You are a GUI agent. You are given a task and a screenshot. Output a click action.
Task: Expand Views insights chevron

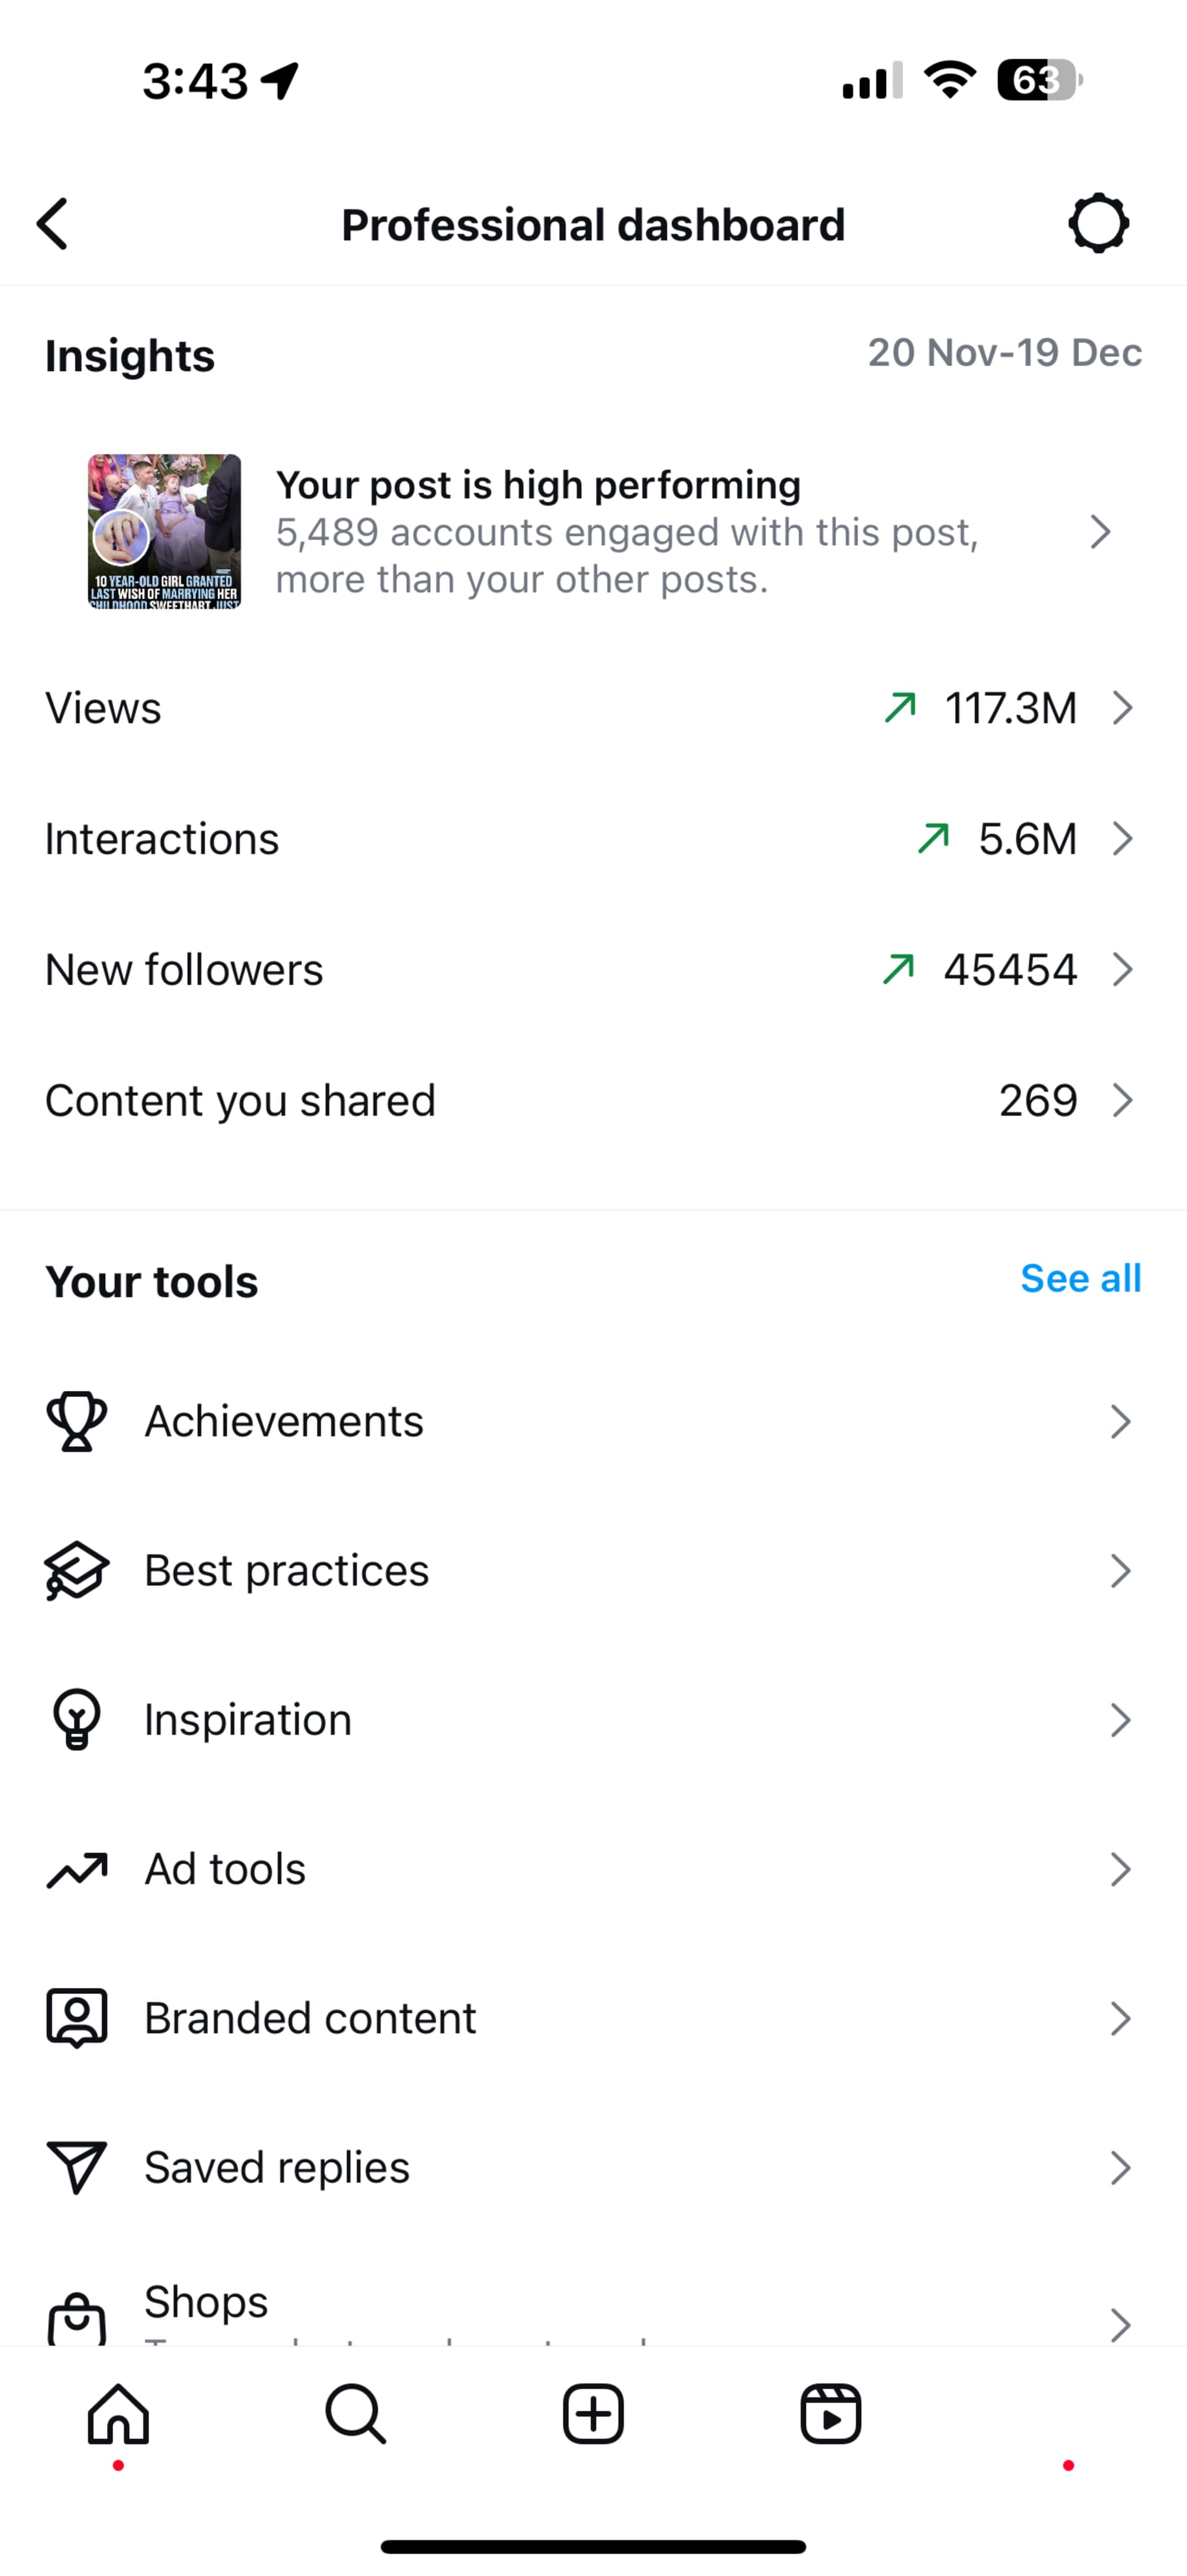pos(1123,708)
